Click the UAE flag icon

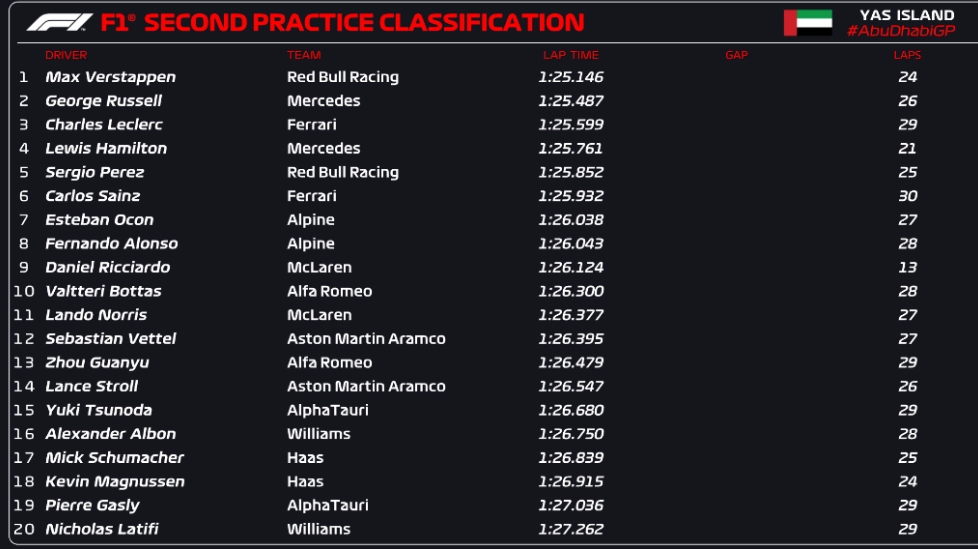pos(808,23)
